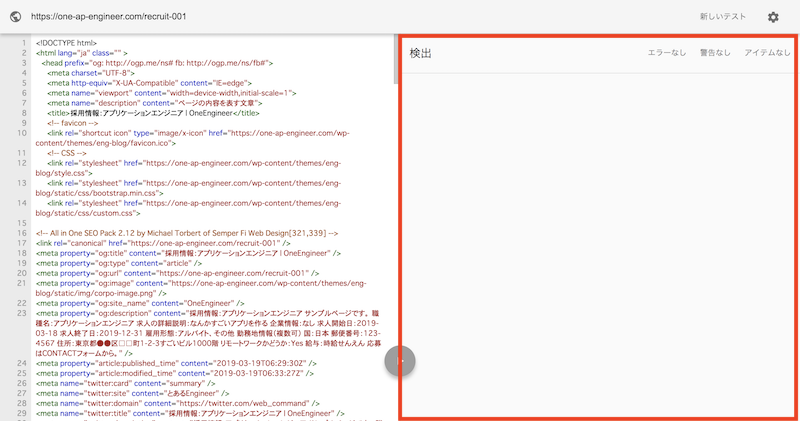
Task: Click the twitter:title meta line
Action: [190, 413]
